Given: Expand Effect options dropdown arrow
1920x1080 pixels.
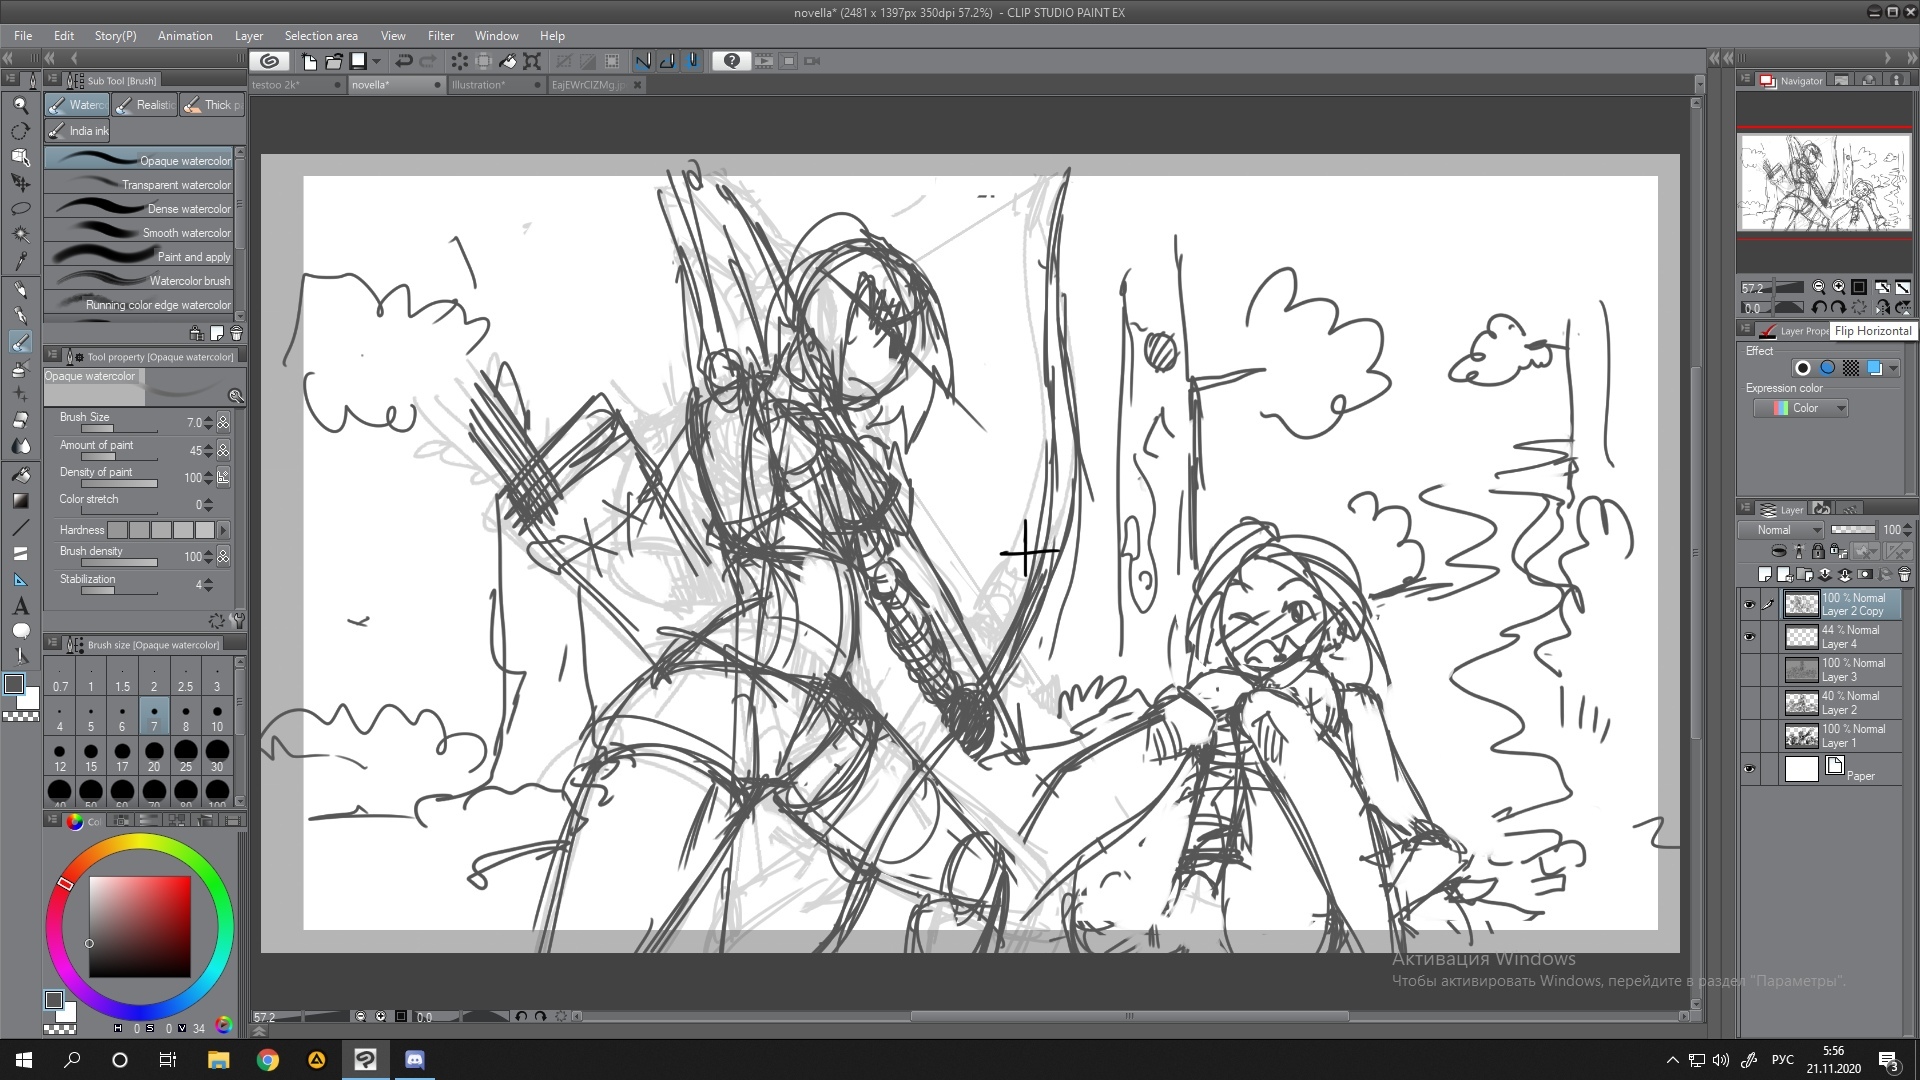Looking at the screenshot, I should point(1893,368).
